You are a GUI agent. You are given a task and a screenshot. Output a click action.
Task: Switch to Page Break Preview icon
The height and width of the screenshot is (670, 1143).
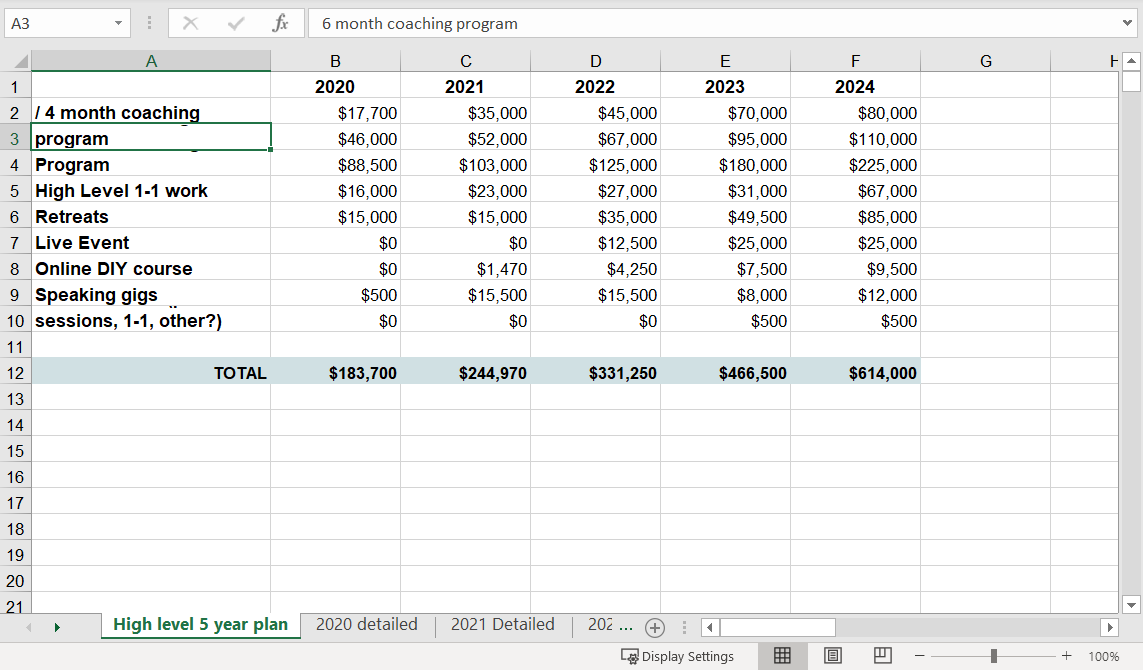[x=882, y=656]
